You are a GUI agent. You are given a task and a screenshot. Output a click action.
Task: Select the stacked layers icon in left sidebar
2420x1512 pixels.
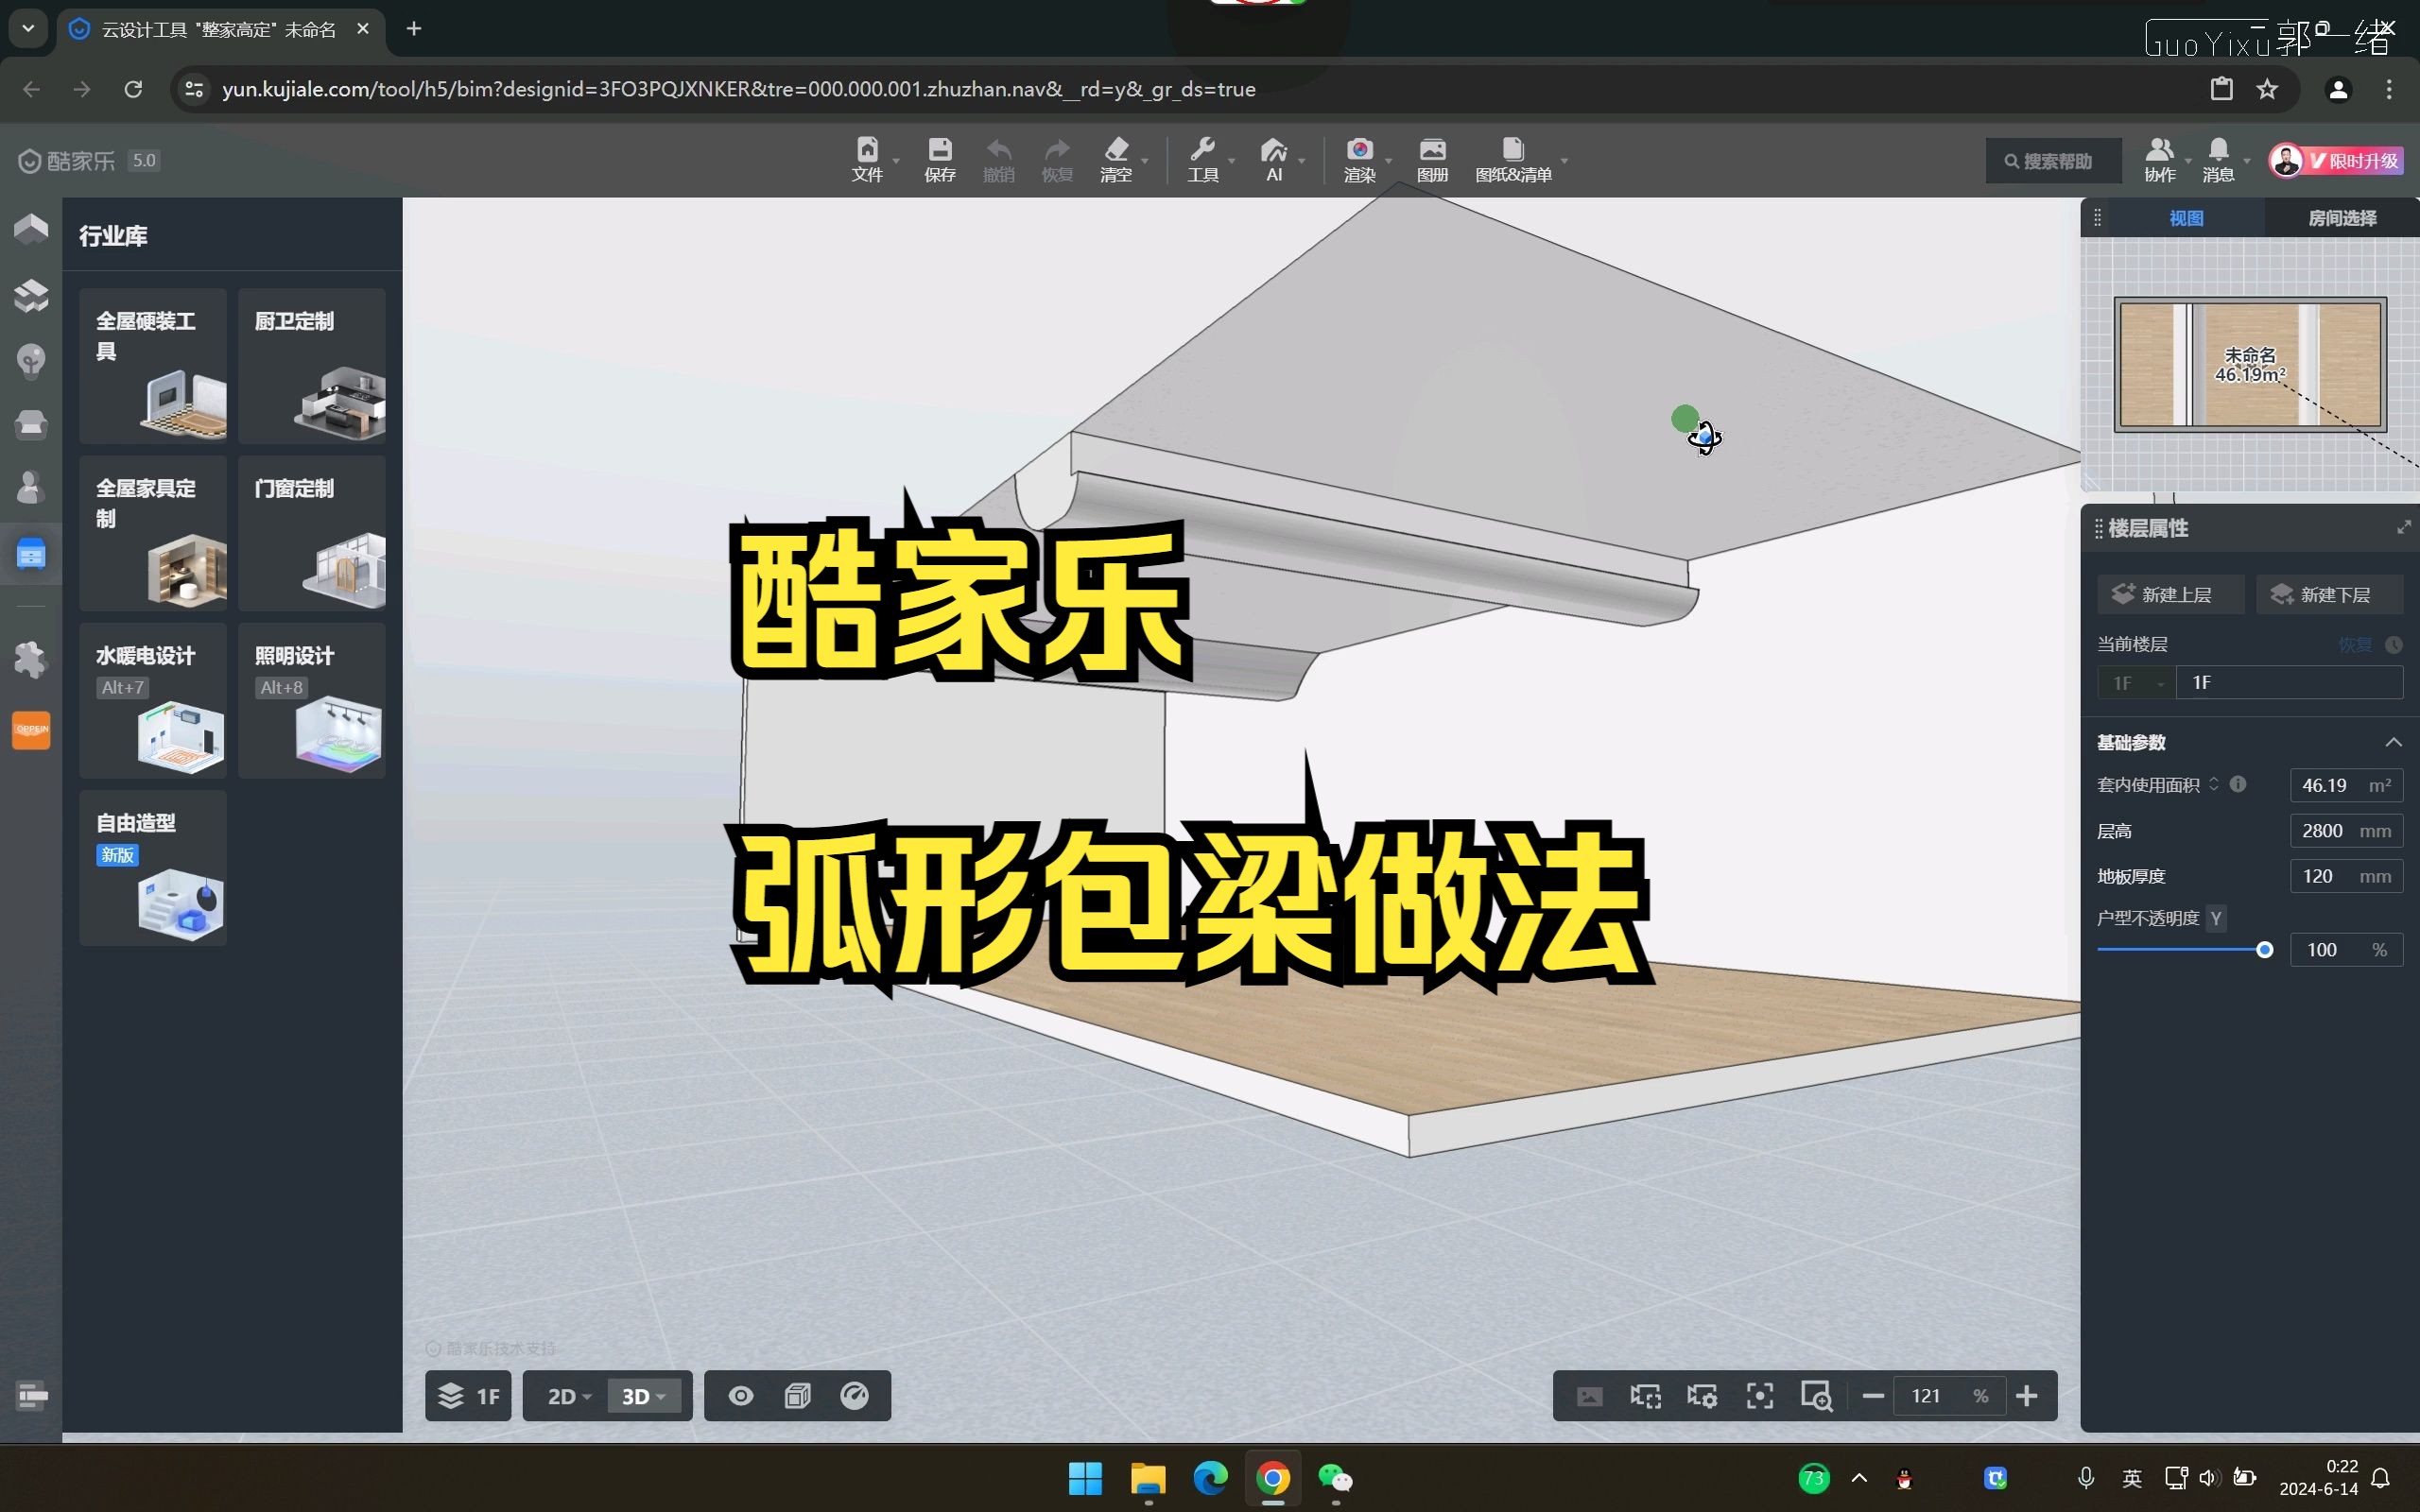[x=31, y=295]
